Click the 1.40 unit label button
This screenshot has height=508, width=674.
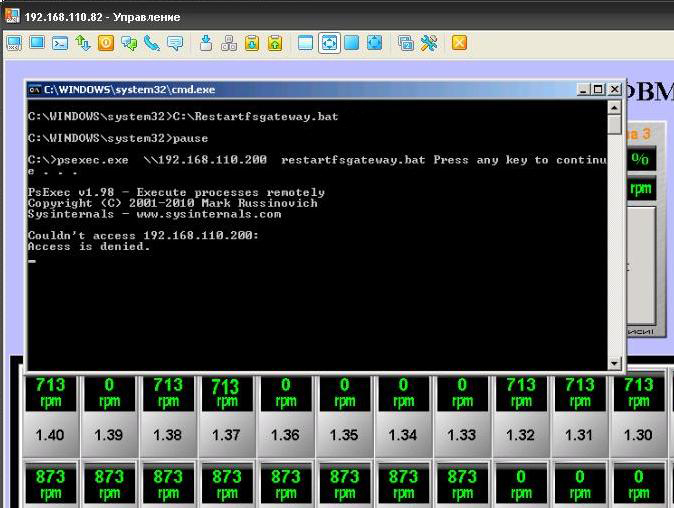[49, 435]
